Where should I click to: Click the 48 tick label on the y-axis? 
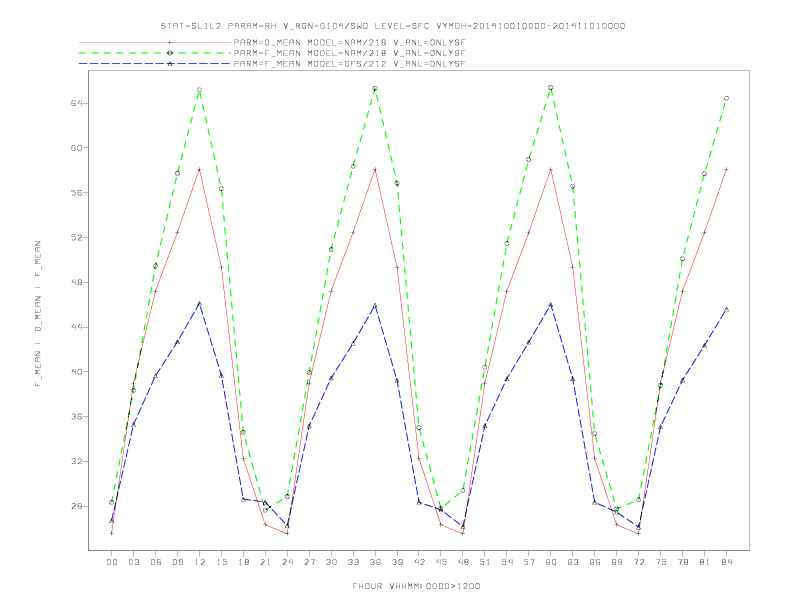76,282
